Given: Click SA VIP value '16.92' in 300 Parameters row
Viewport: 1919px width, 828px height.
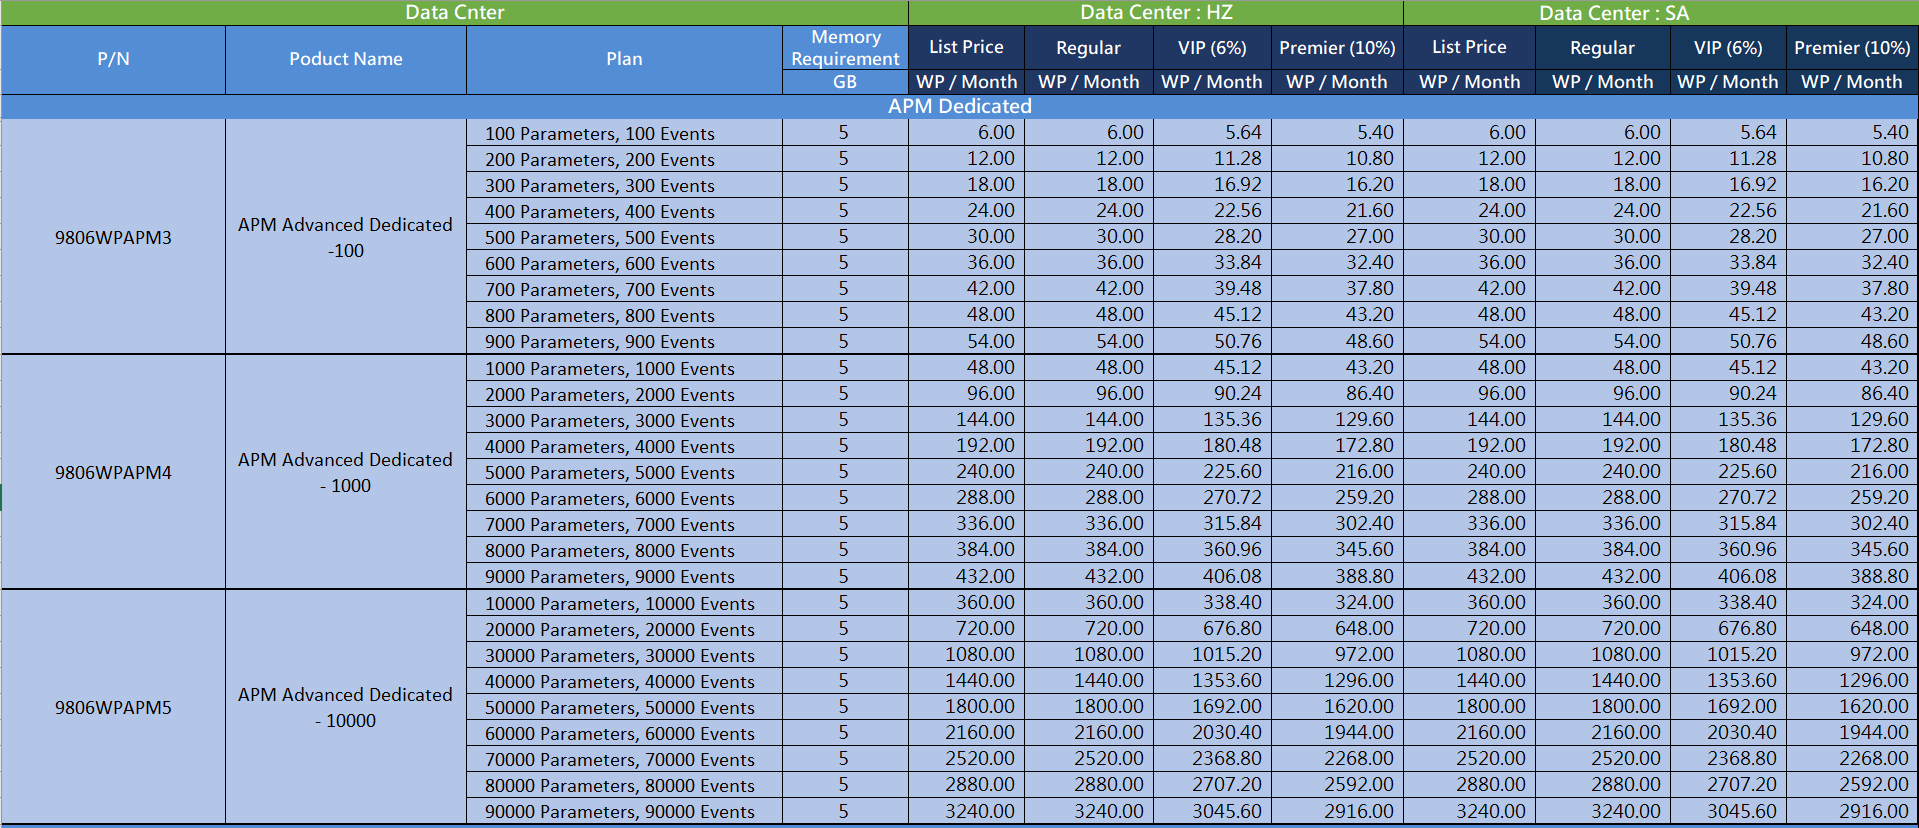Looking at the screenshot, I should click(x=1728, y=184).
